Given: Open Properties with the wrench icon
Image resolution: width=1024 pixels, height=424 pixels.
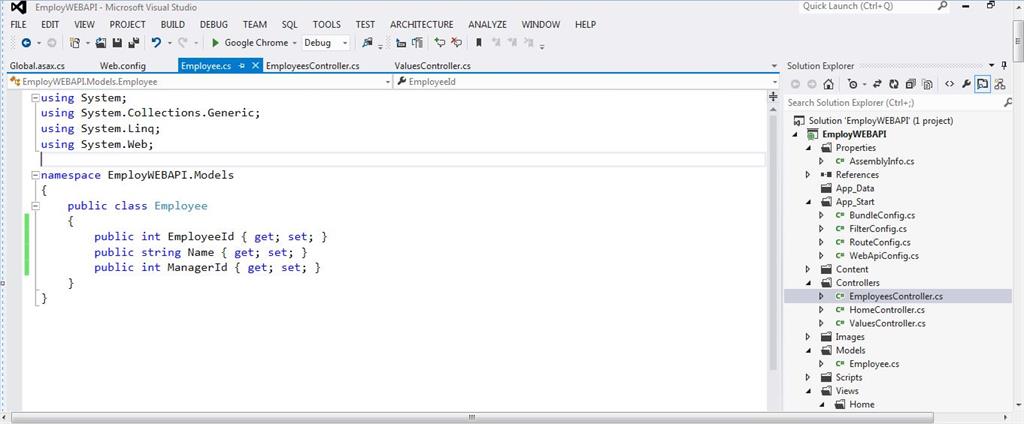Looking at the screenshot, I should click(967, 84).
